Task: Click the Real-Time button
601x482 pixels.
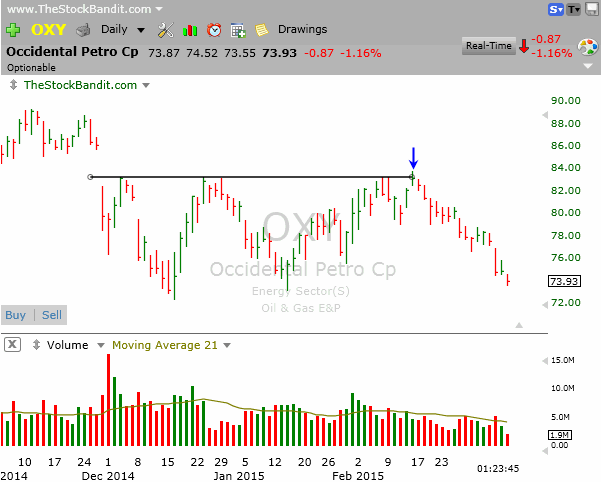Action: tap(489, 46)
